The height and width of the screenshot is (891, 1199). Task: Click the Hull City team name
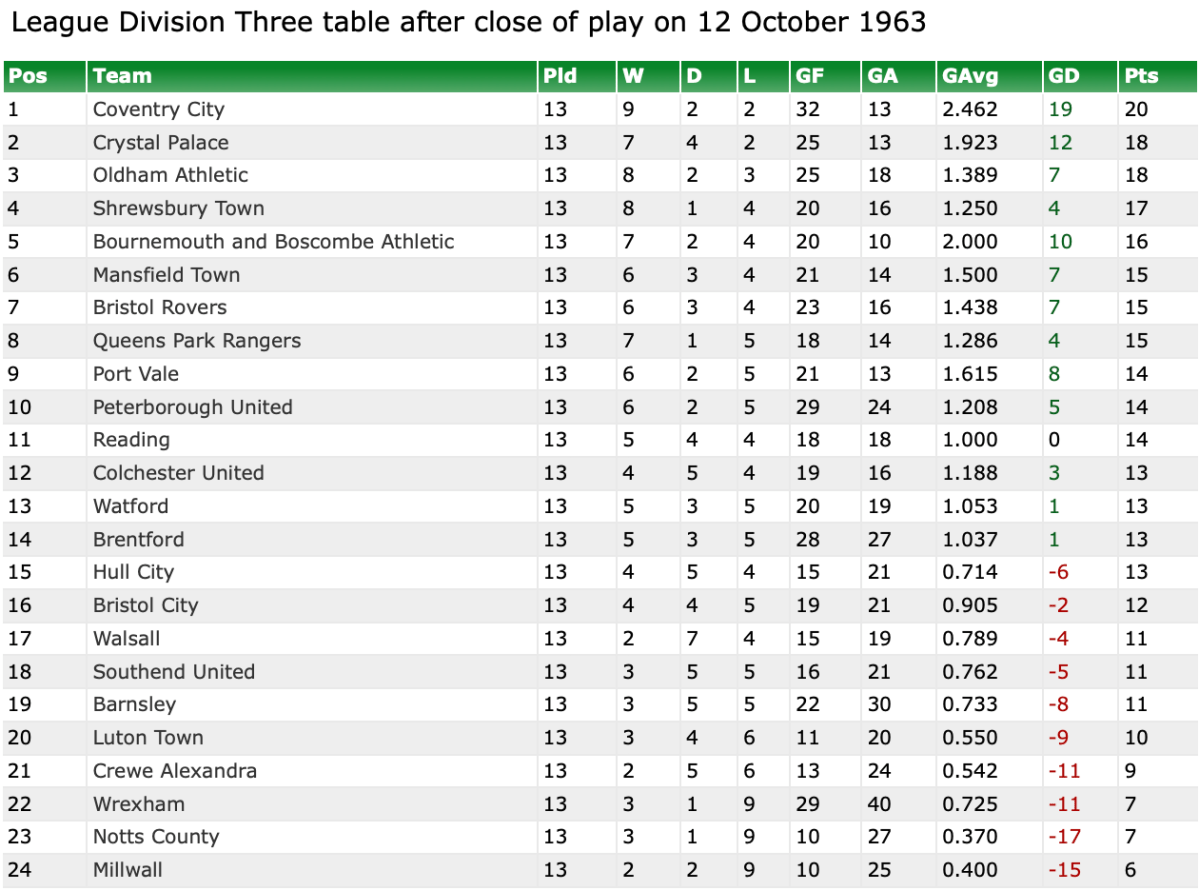tap(133, 572)
